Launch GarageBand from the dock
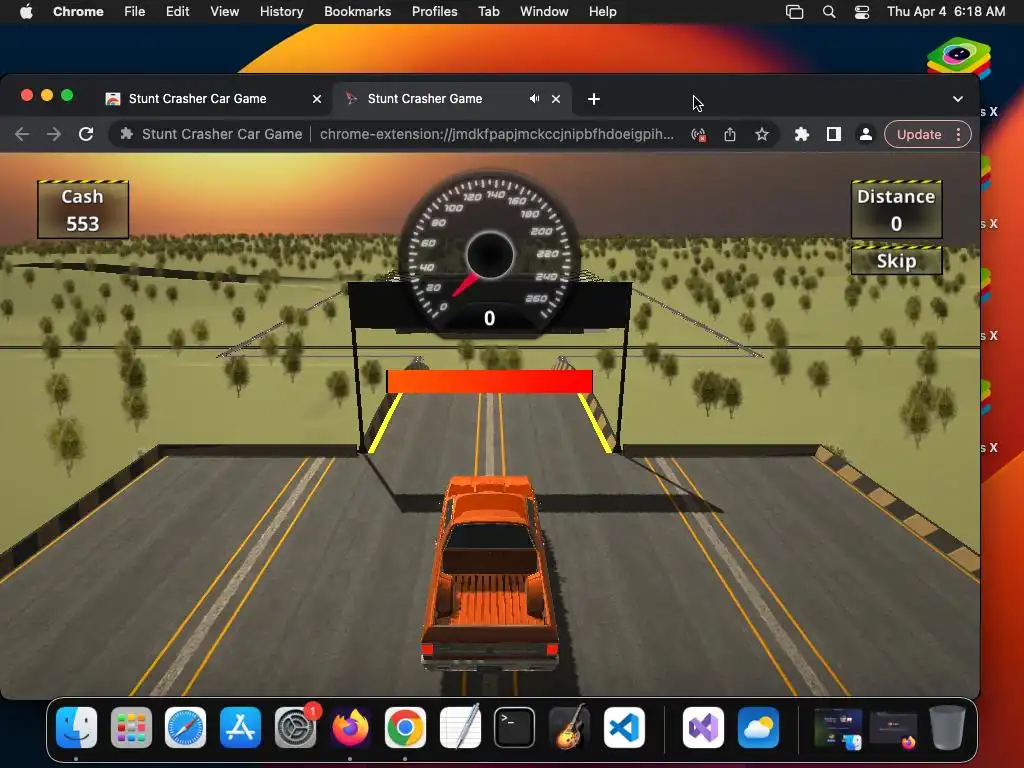The height and width of the screenshot is (768, 1024). [x=569, y=728]
